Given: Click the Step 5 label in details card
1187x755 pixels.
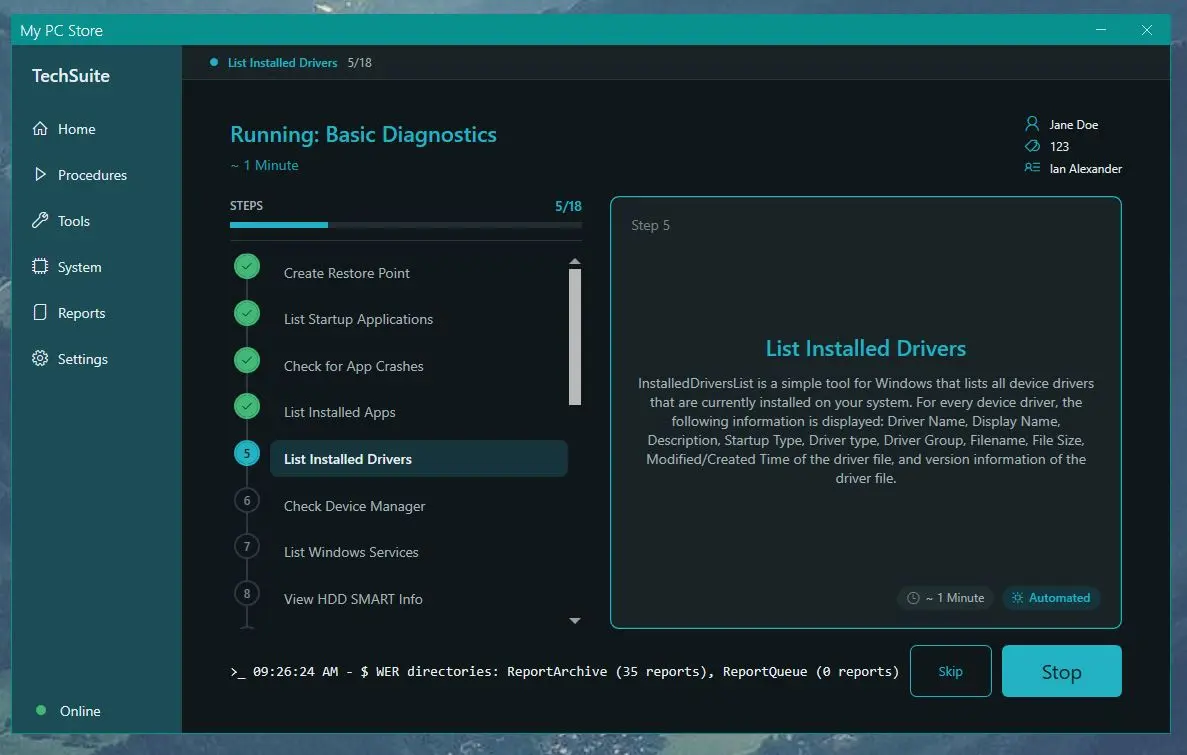Looking at the screenshot, I should point(650,226).
